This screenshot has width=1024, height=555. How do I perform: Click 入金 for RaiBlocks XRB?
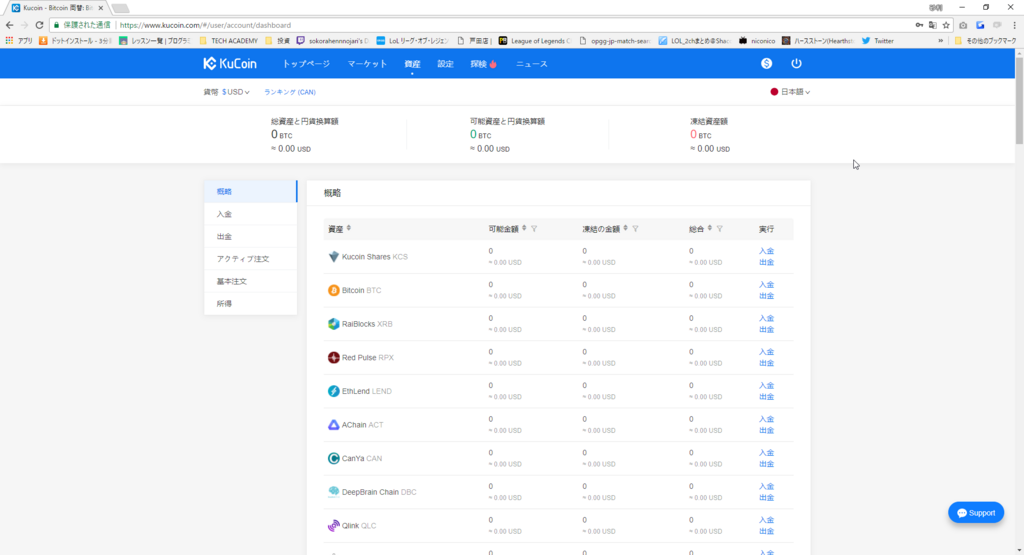(766, 319)
